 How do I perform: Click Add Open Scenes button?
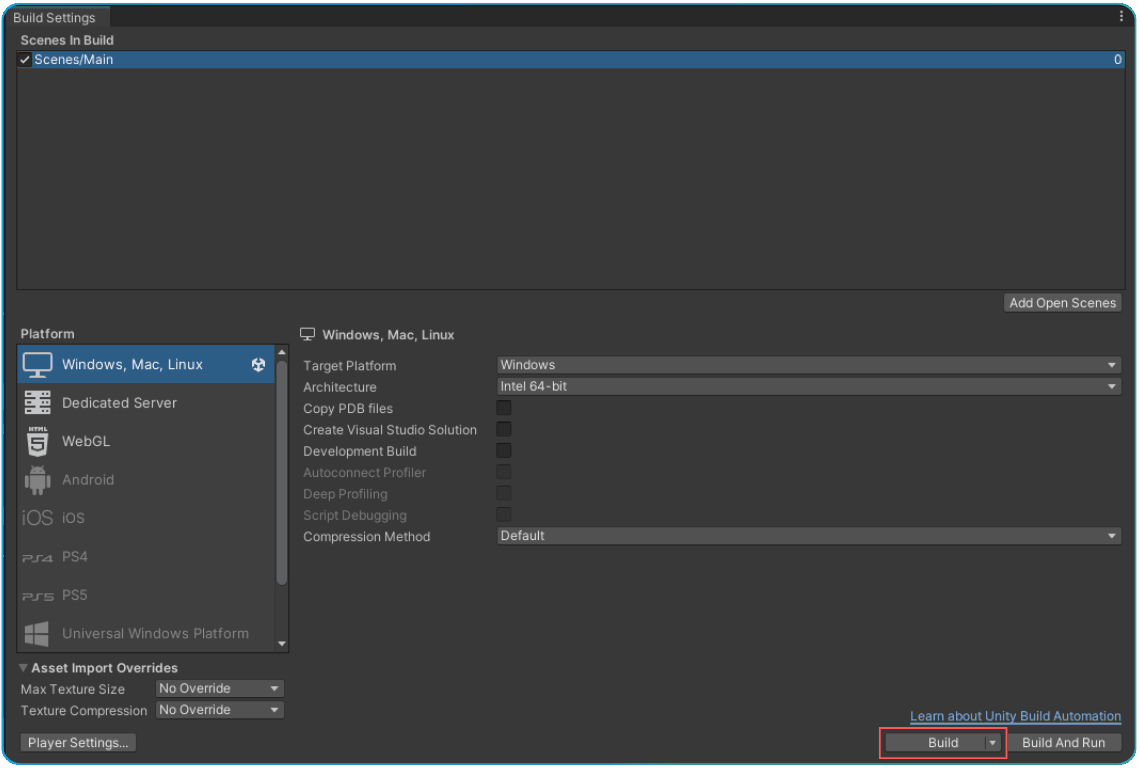(1062, 303)
